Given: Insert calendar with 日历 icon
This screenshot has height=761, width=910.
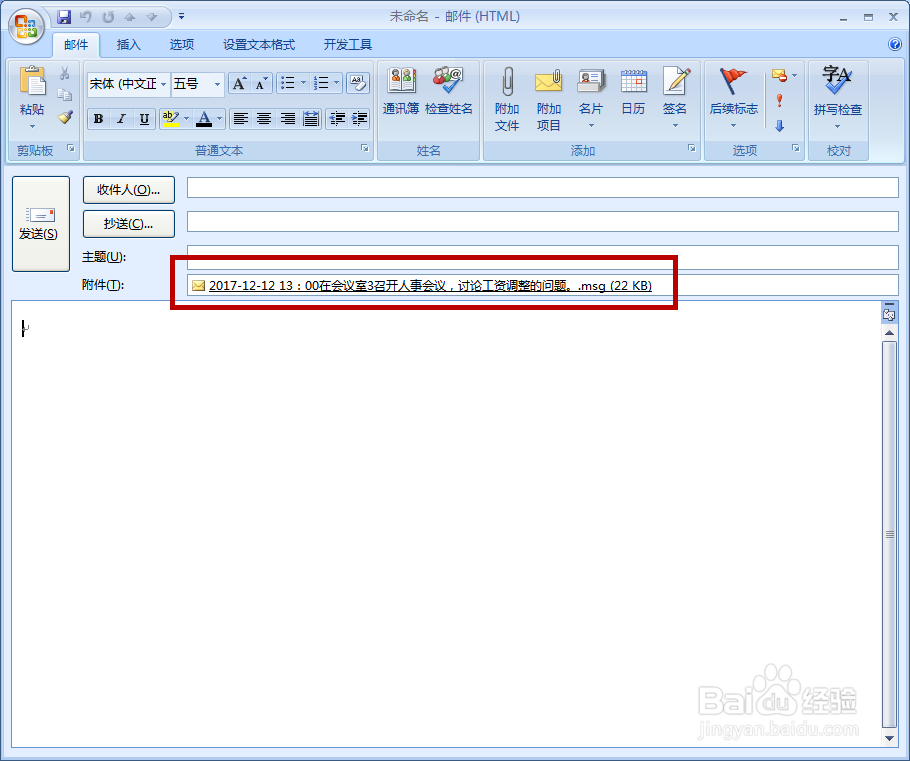Looking at the screenshot, I should [x=633, y=92].
